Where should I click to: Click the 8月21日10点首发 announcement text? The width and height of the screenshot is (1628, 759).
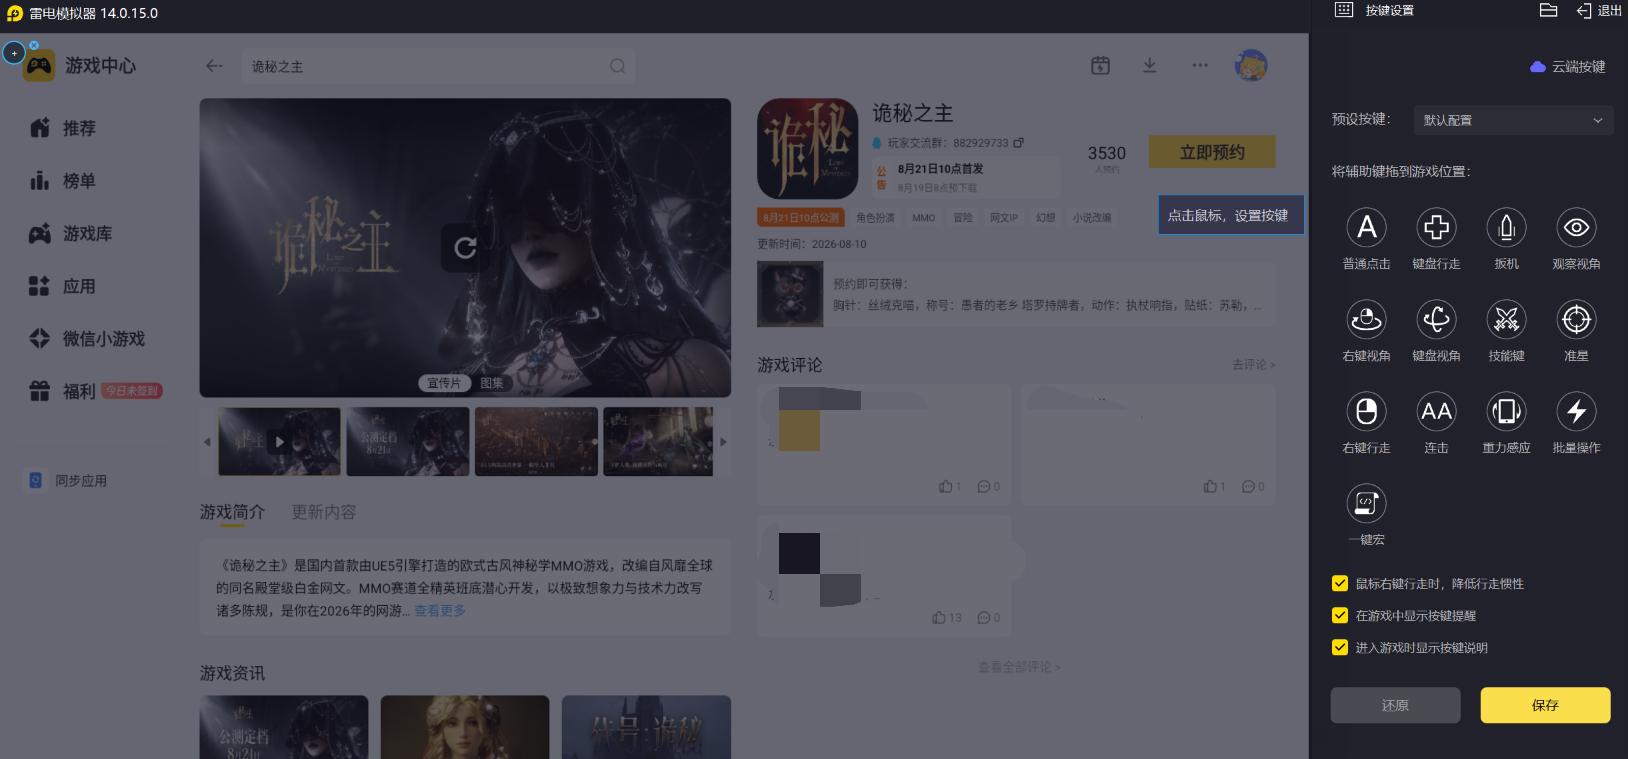click(x=940, y=169)
